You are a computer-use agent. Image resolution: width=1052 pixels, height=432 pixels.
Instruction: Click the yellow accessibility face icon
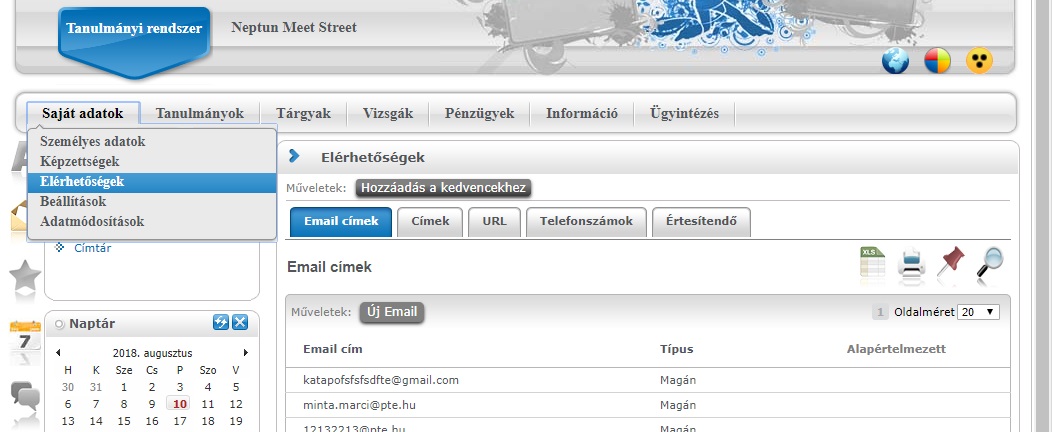[x=979, y=61]
